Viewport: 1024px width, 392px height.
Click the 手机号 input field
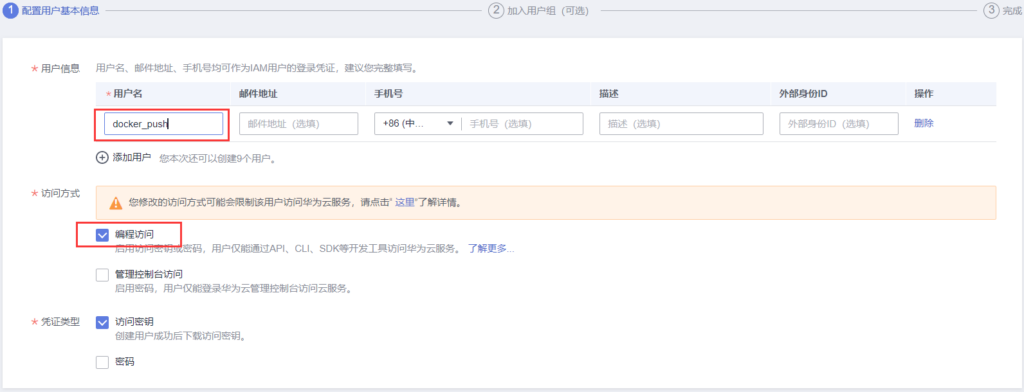point(522,123)
